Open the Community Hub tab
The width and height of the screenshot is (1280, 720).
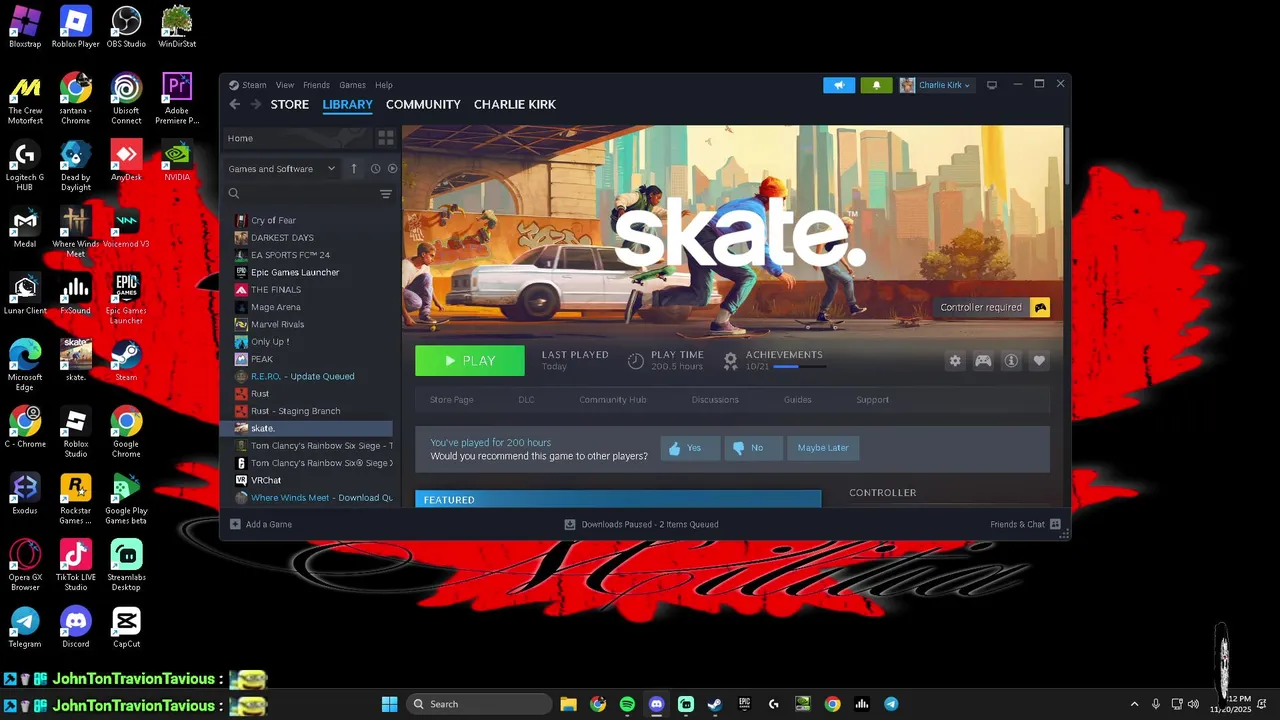[612, 400]
